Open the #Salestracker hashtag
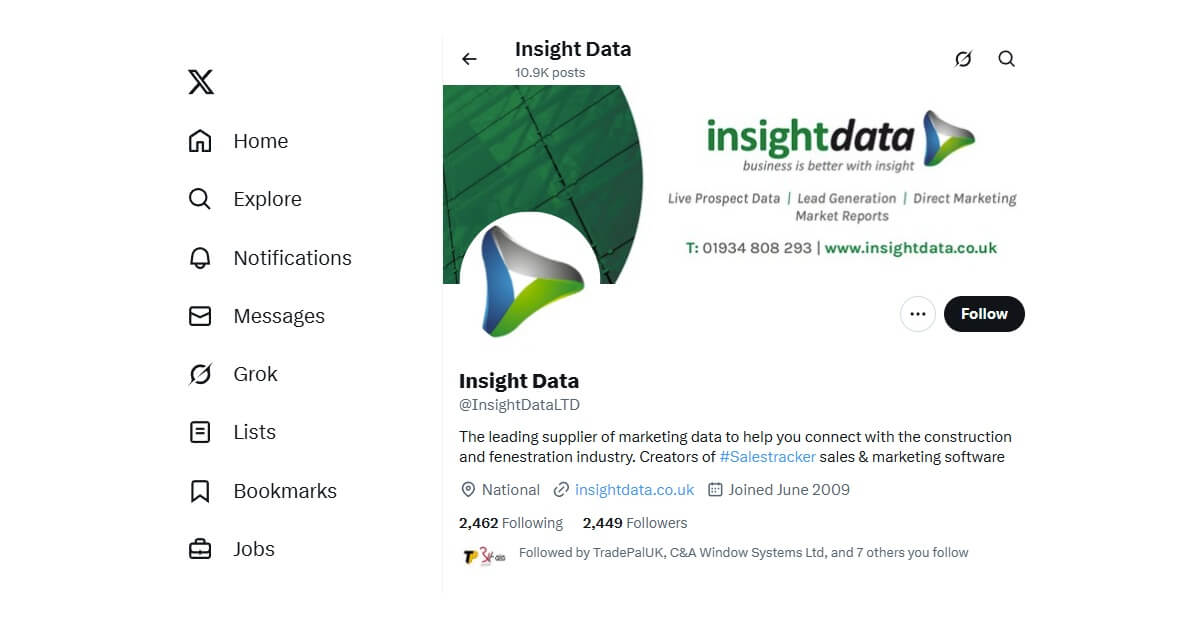Image resolution: width=1200 pixels, height=630 pixels. (768, 457)
